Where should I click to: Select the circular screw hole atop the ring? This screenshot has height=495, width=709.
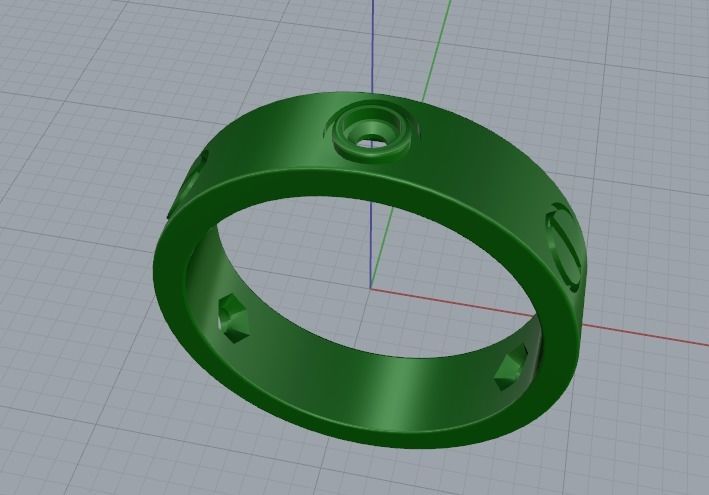372,132
